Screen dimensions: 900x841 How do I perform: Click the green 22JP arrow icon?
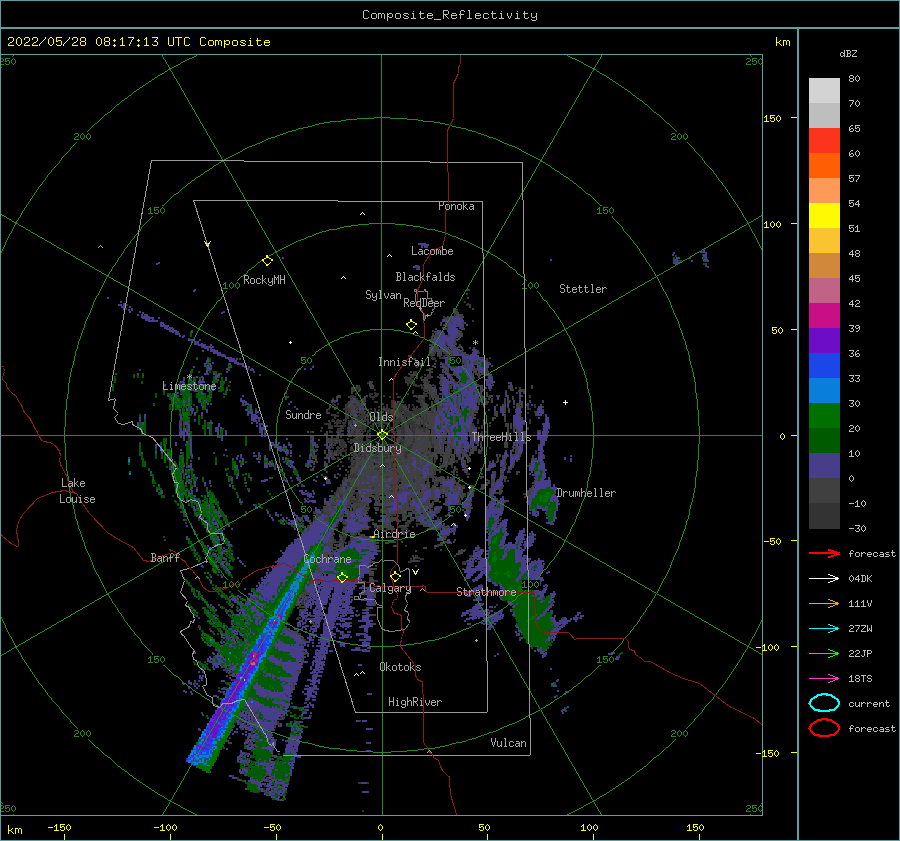coord(824,653)
